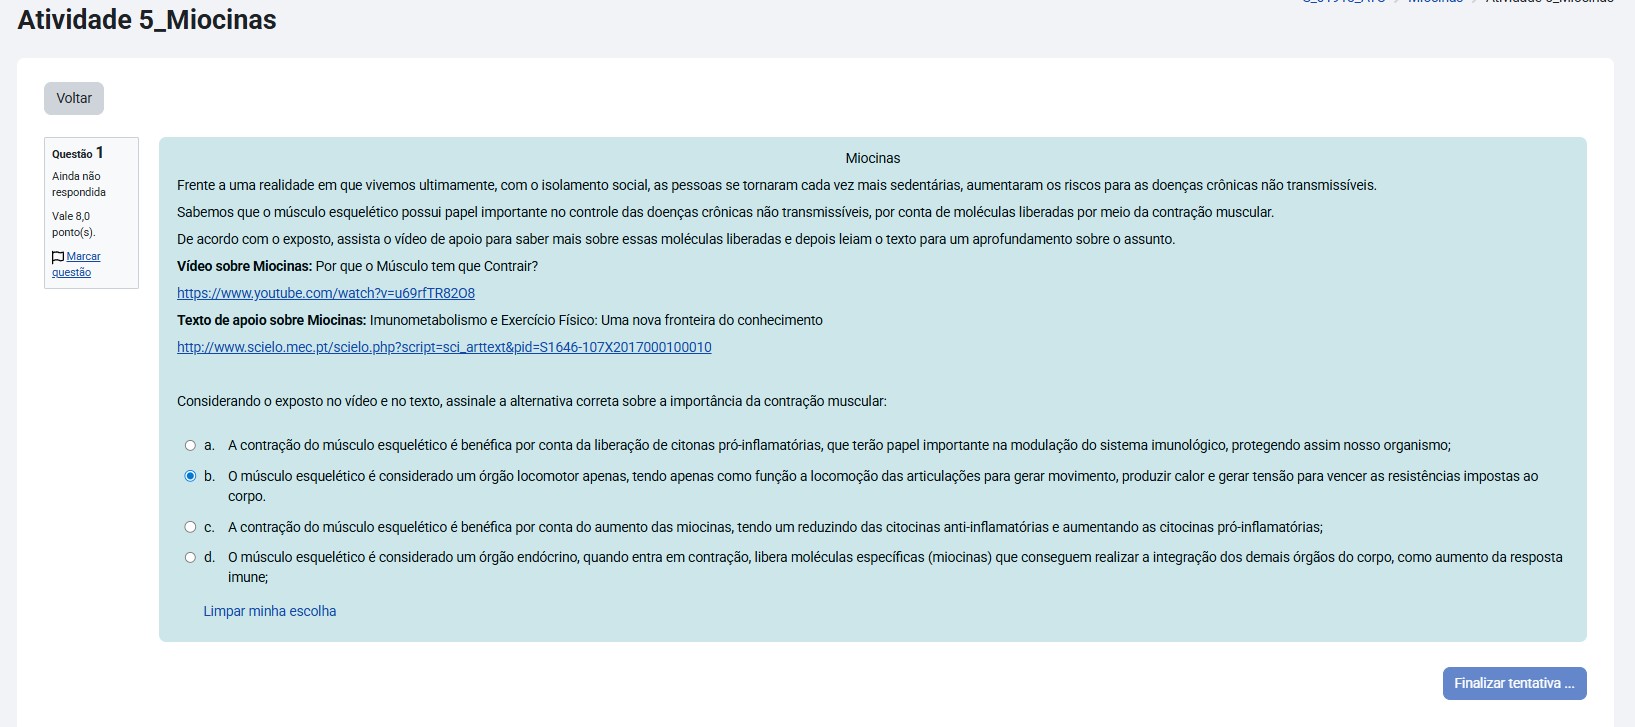Screen dimensions: 1635x727
Task: Click Finalizar tentativa button
Action: [1514, 683]
